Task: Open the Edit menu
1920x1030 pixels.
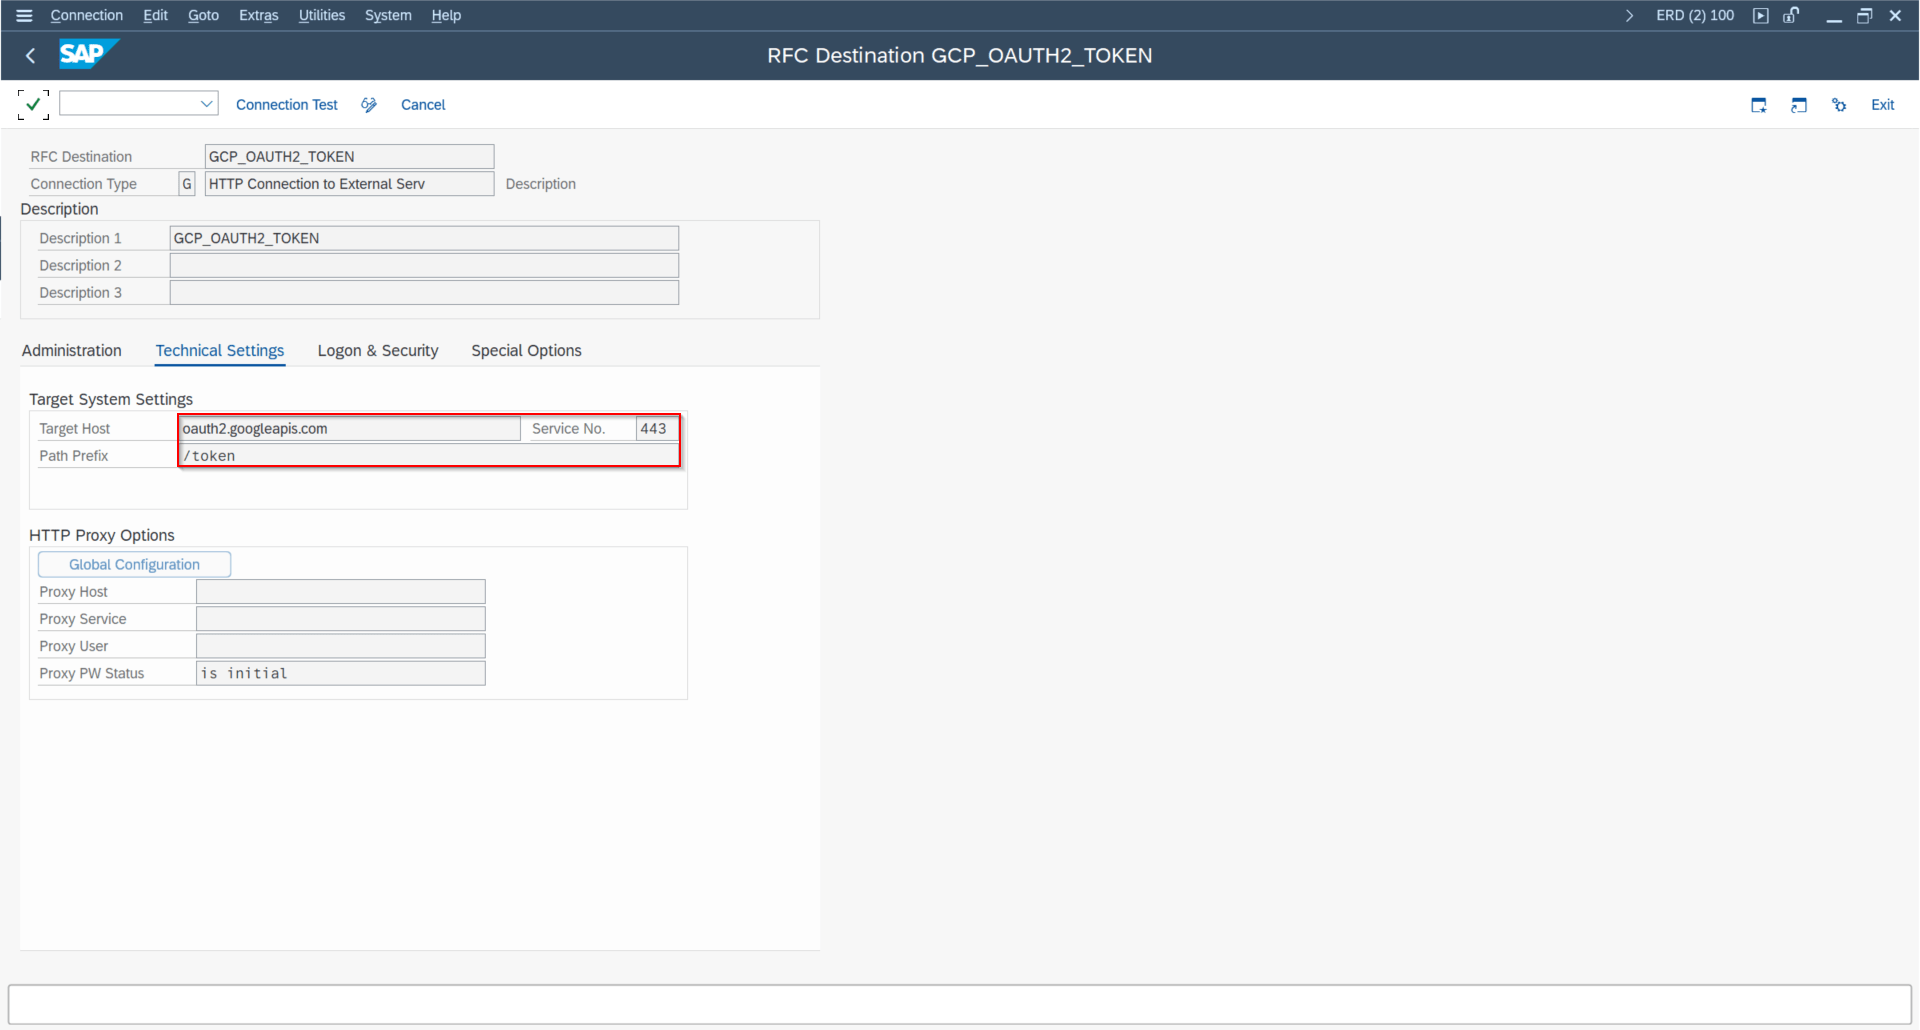Action: (155, 15)
